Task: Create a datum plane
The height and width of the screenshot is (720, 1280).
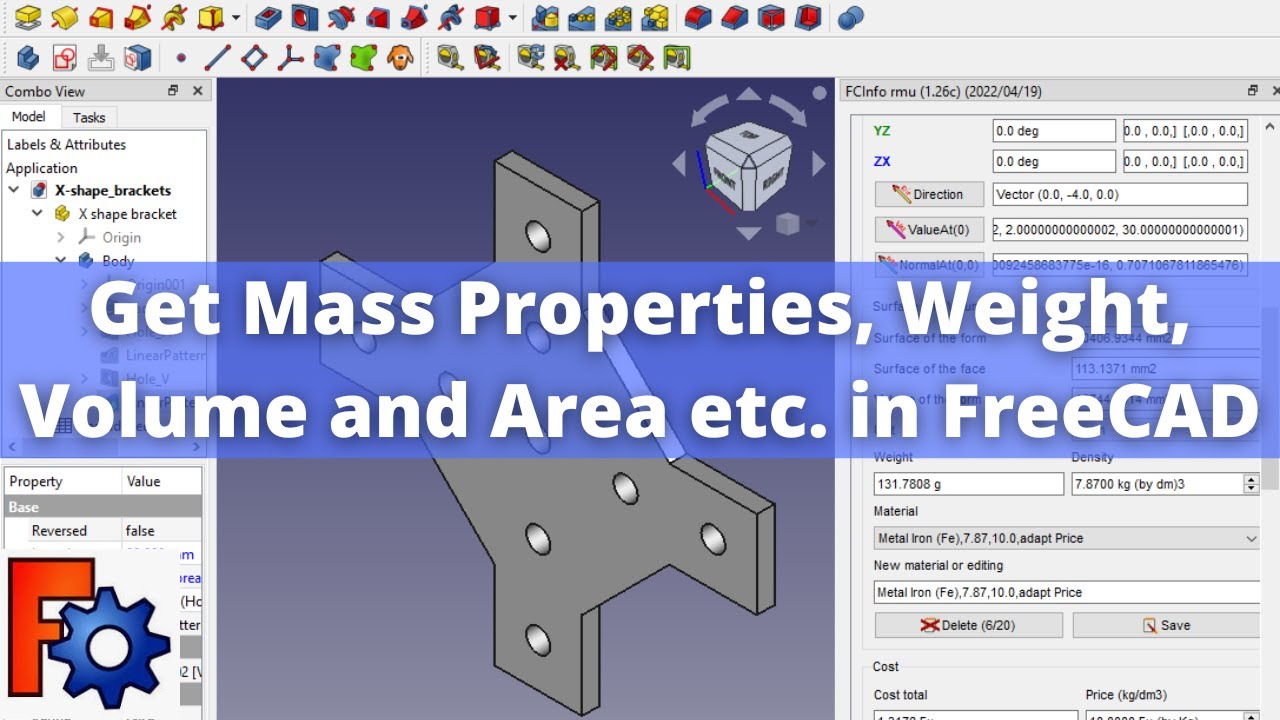Action: (254, 57)
